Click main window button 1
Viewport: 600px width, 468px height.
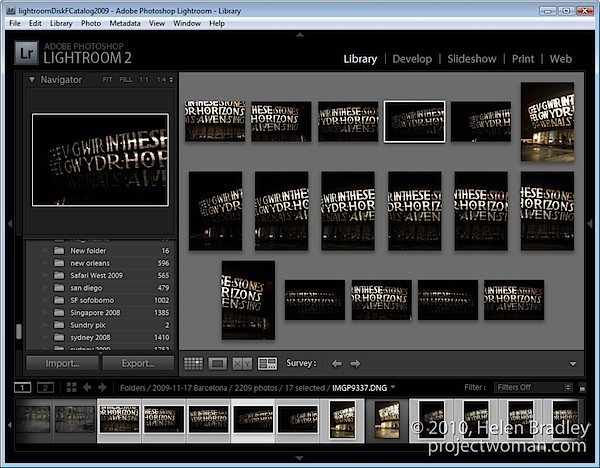click(x=23, y=388)
